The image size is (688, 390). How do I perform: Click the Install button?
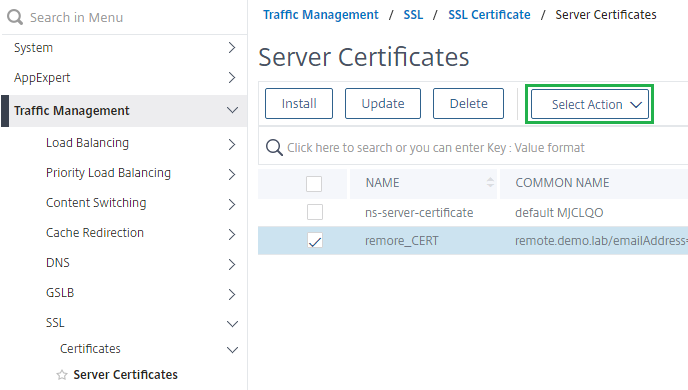click(x=299, y=104)
